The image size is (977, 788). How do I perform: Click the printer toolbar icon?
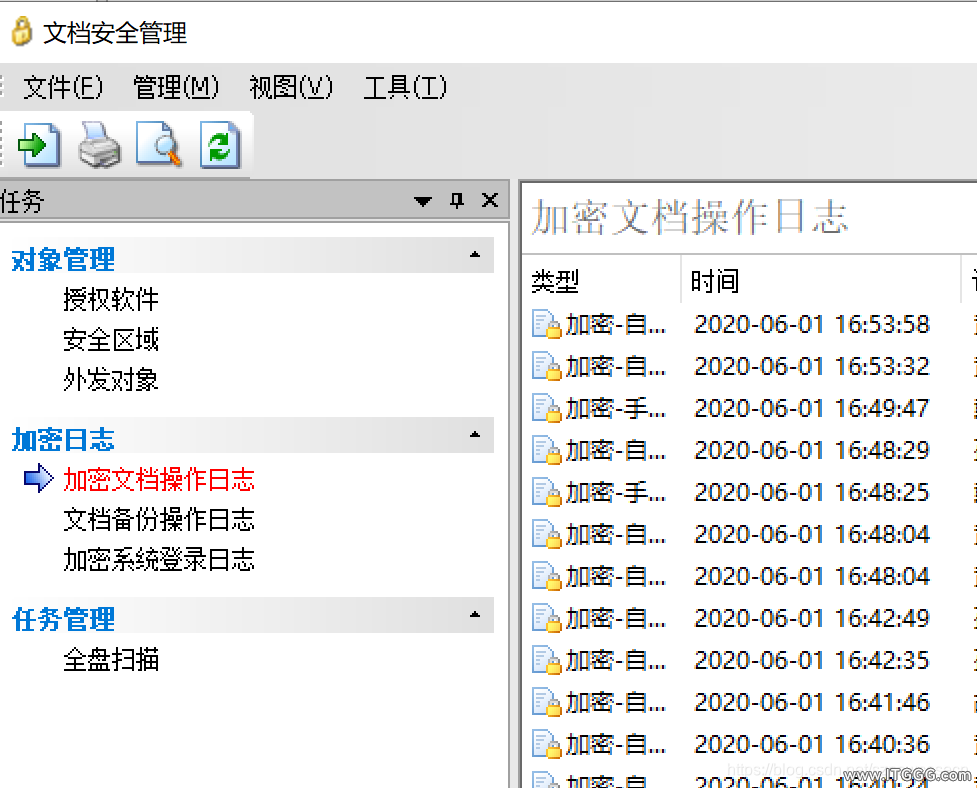tap(100, 145)
